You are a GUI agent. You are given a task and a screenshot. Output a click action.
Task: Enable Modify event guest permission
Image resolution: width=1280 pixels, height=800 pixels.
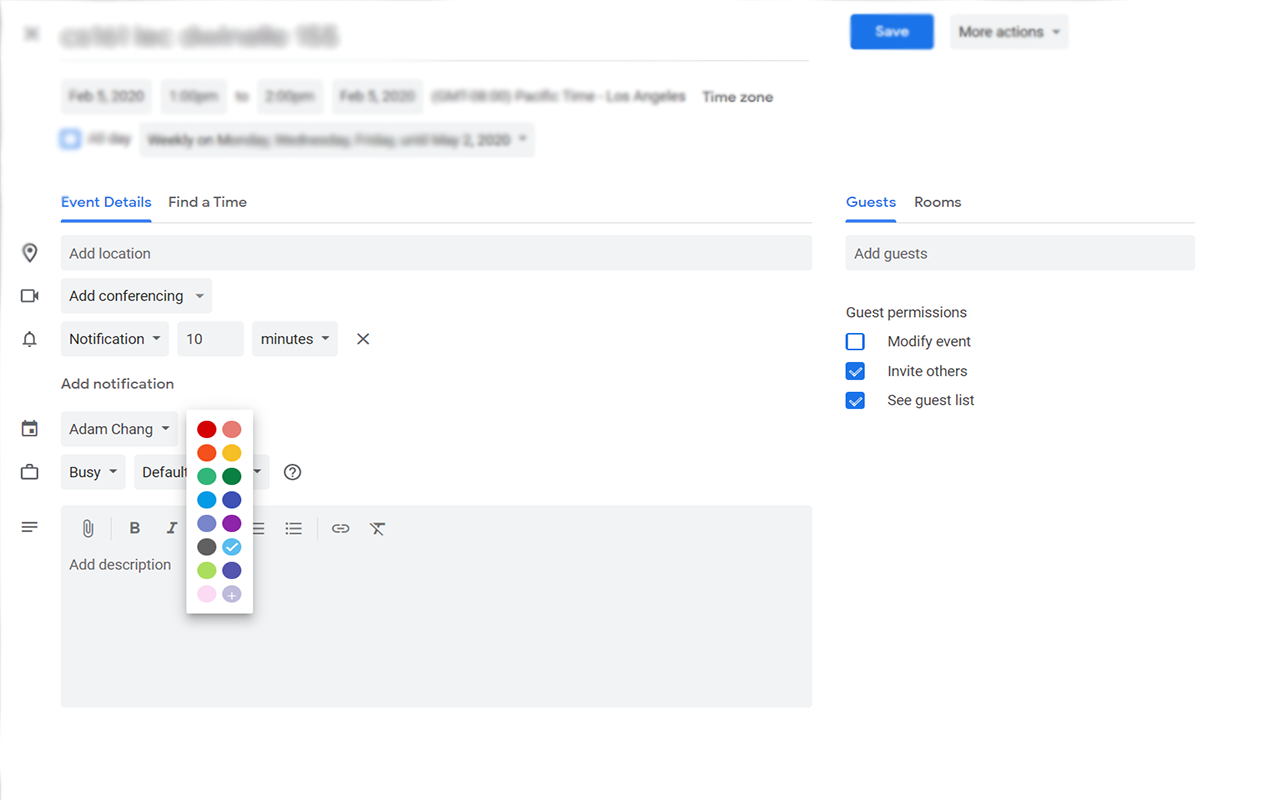(855, 342)
